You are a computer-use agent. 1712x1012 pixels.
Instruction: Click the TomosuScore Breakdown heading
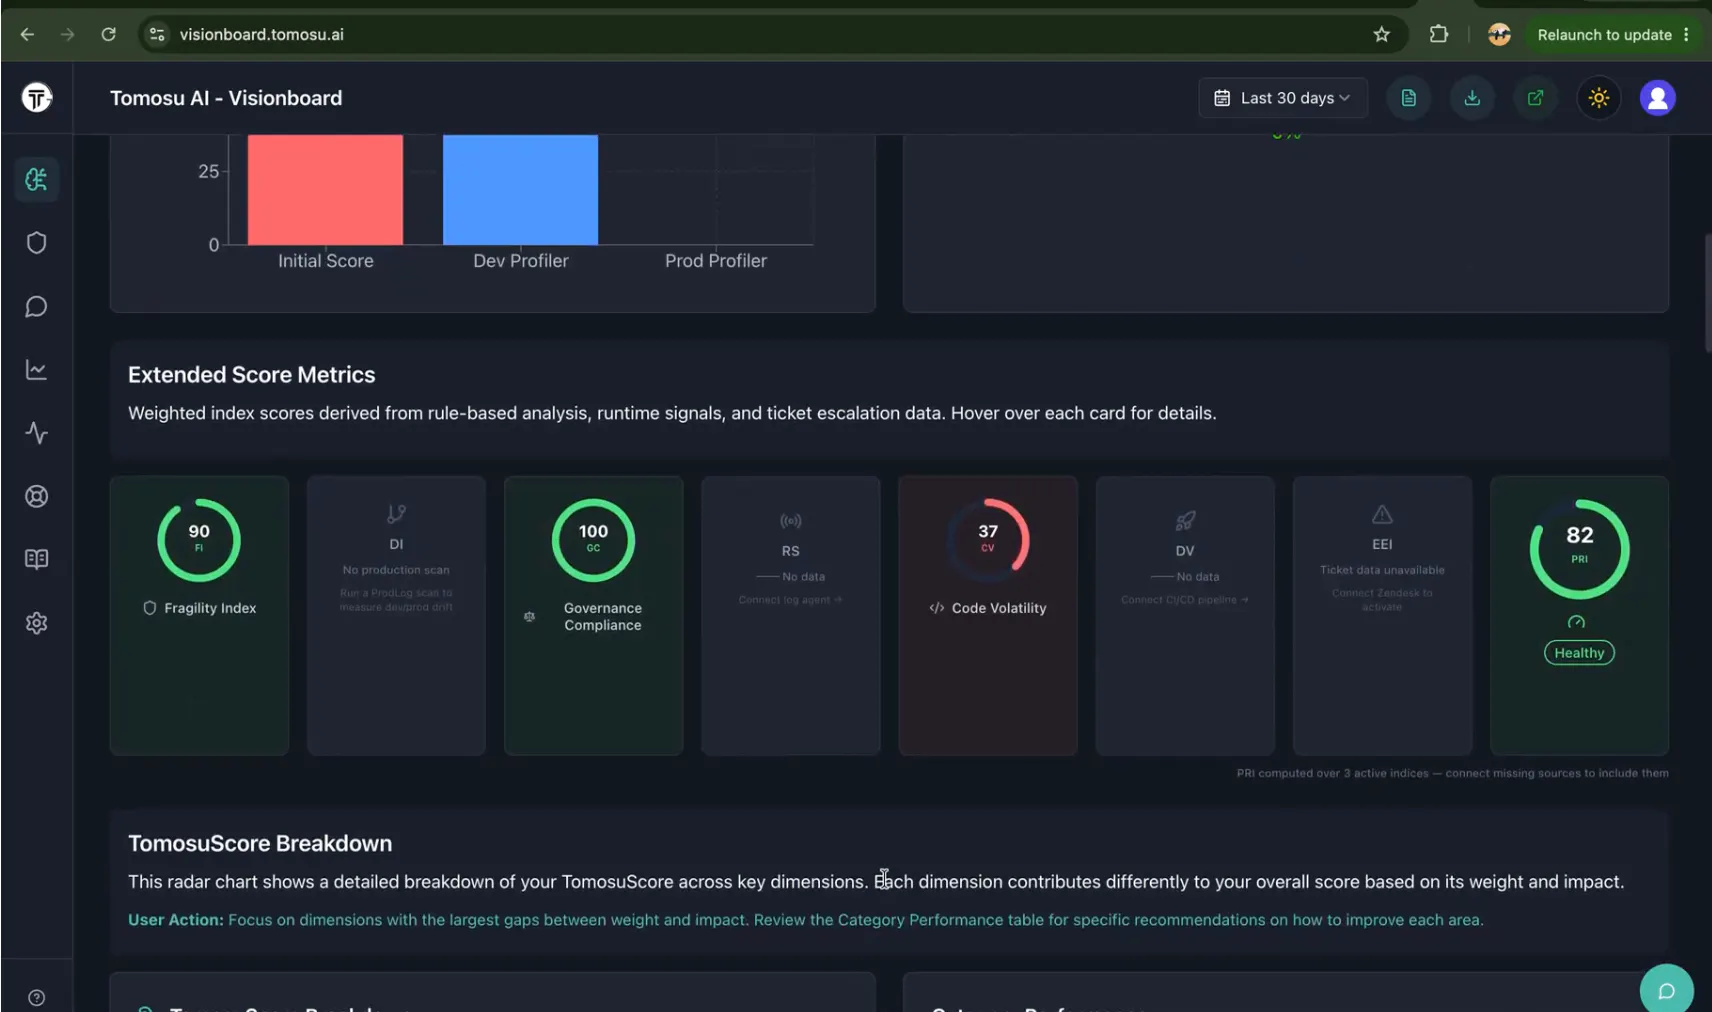tap(260, 844)
